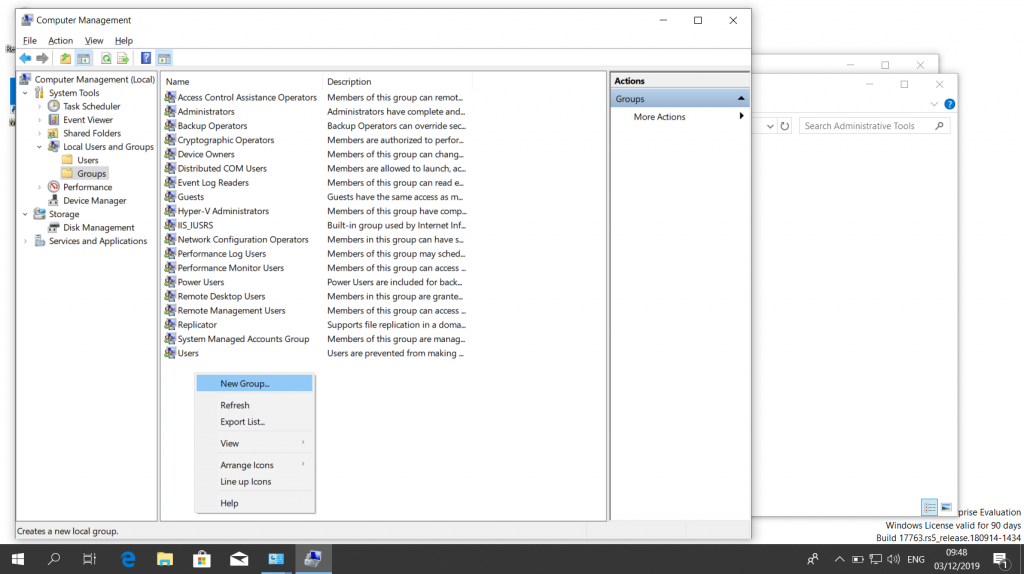Open the View menu in menu bar
The height and width of the screenshot is (574, 1024).
pyautogui.click(x=93, y=40)
